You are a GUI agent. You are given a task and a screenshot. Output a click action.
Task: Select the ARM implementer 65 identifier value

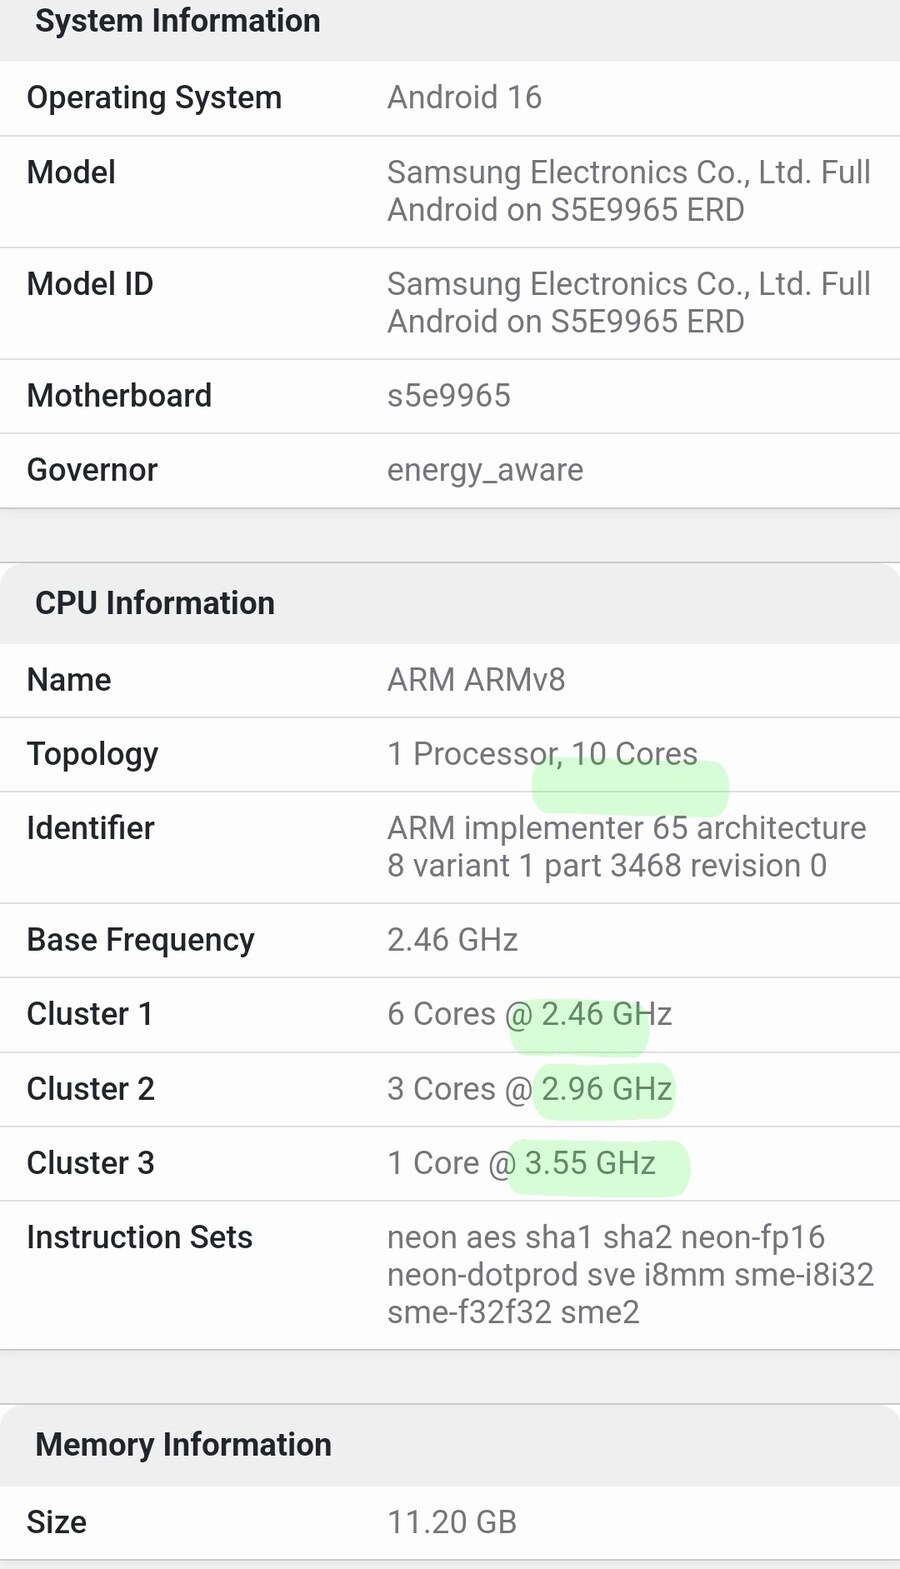coord(627,847)
